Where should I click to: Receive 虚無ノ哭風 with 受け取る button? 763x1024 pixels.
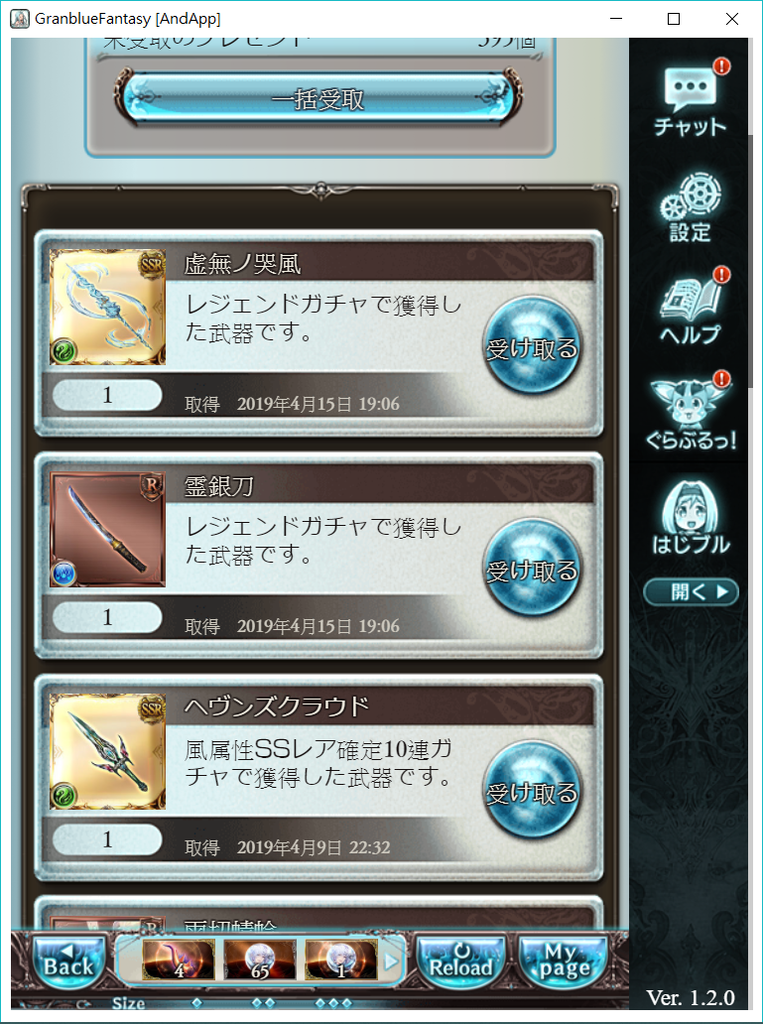pos(532,347)
